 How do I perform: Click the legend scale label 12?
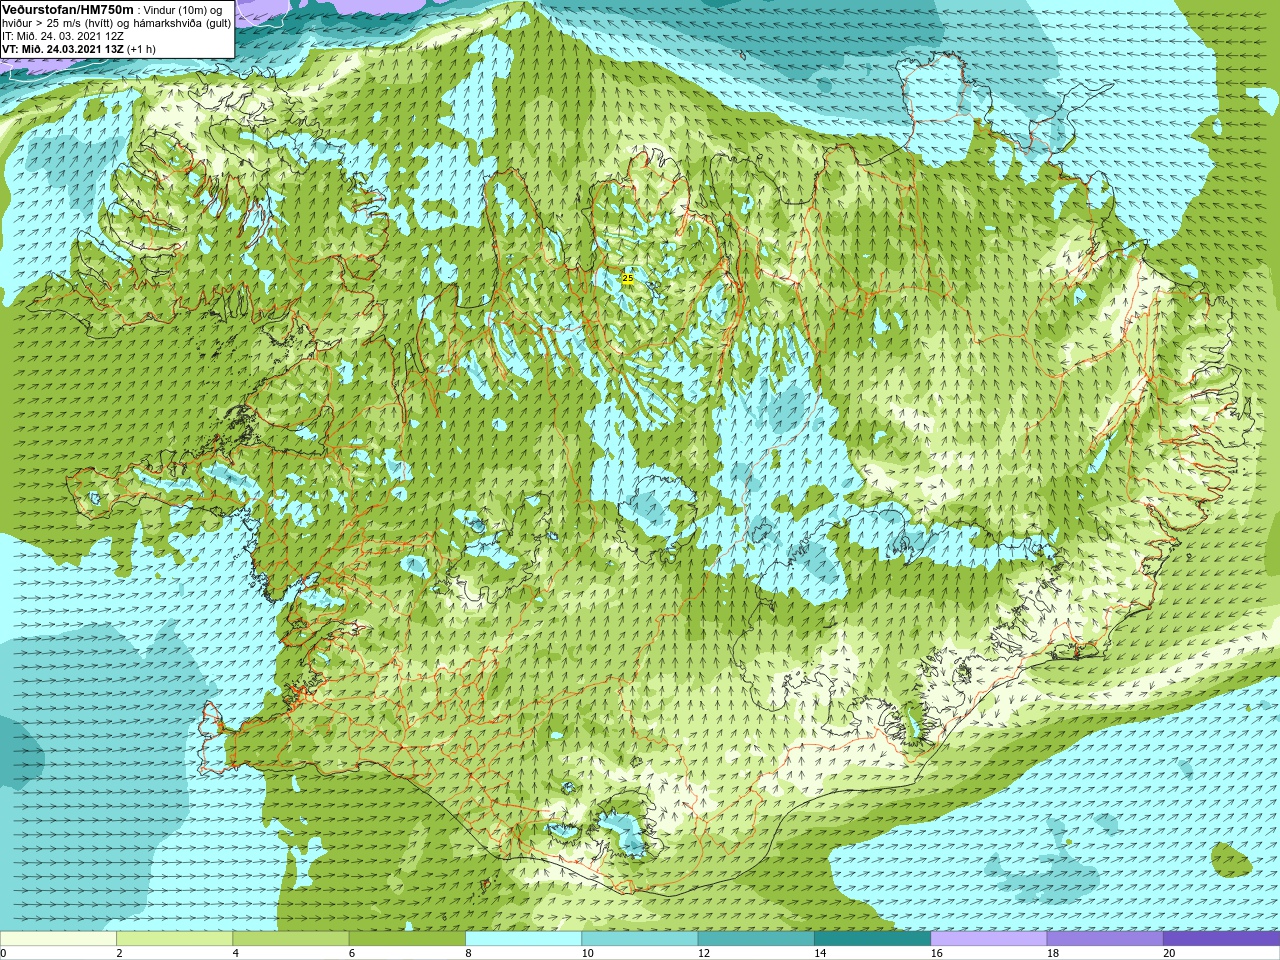tap(704, 953)
